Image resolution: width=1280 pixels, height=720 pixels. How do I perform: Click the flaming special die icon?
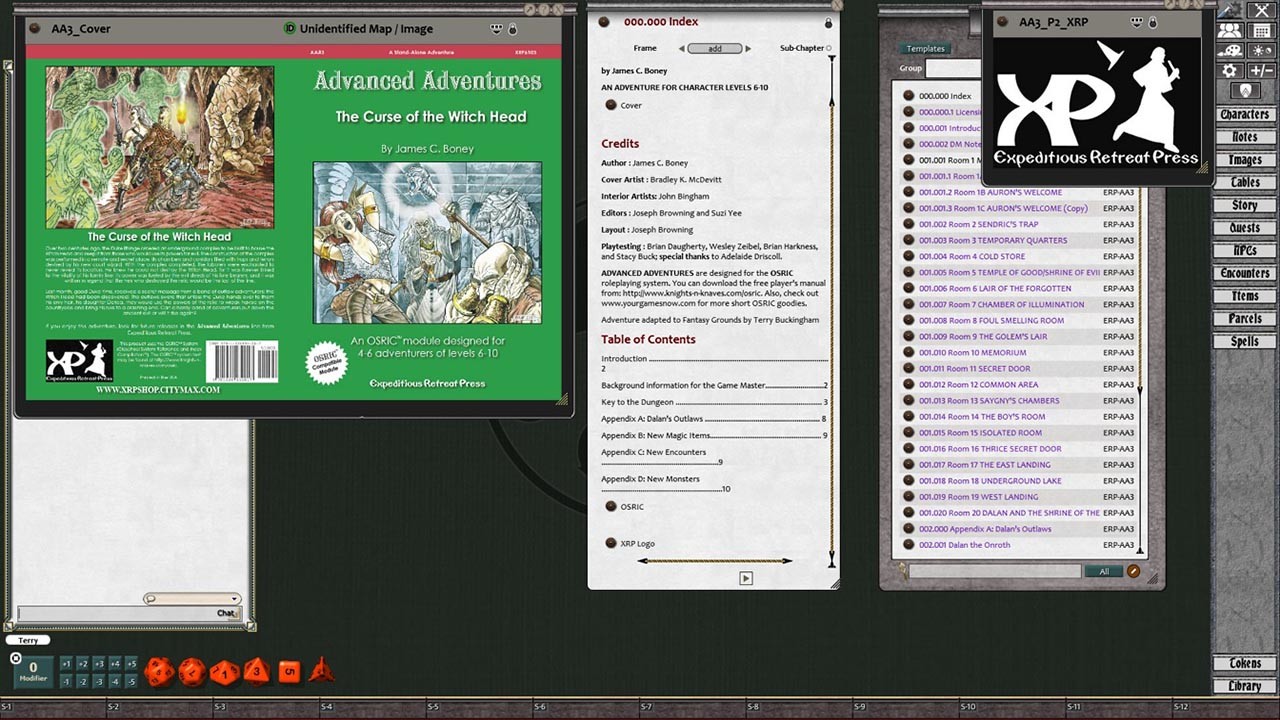tap(322, 670)
